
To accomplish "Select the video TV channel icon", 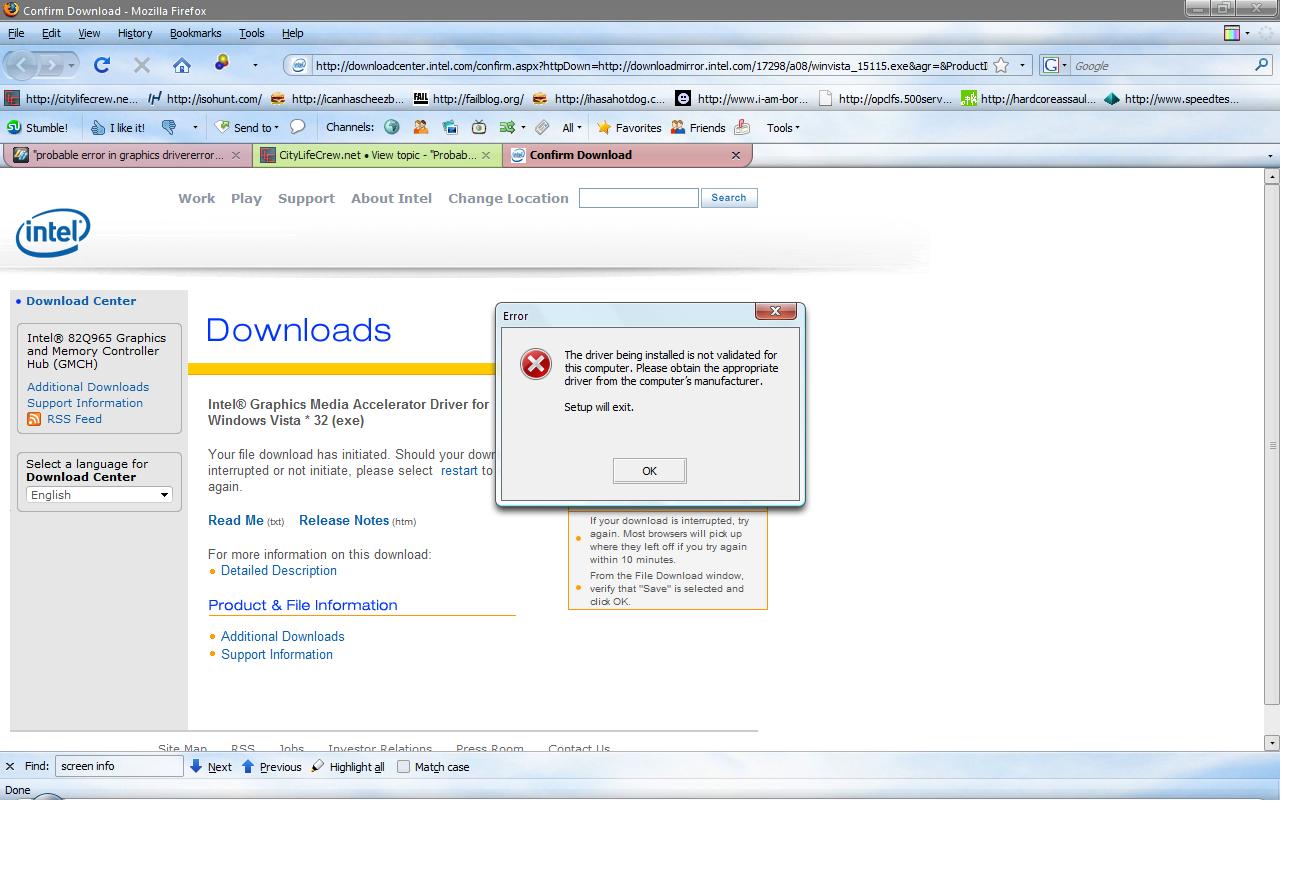I will [479, 128].
